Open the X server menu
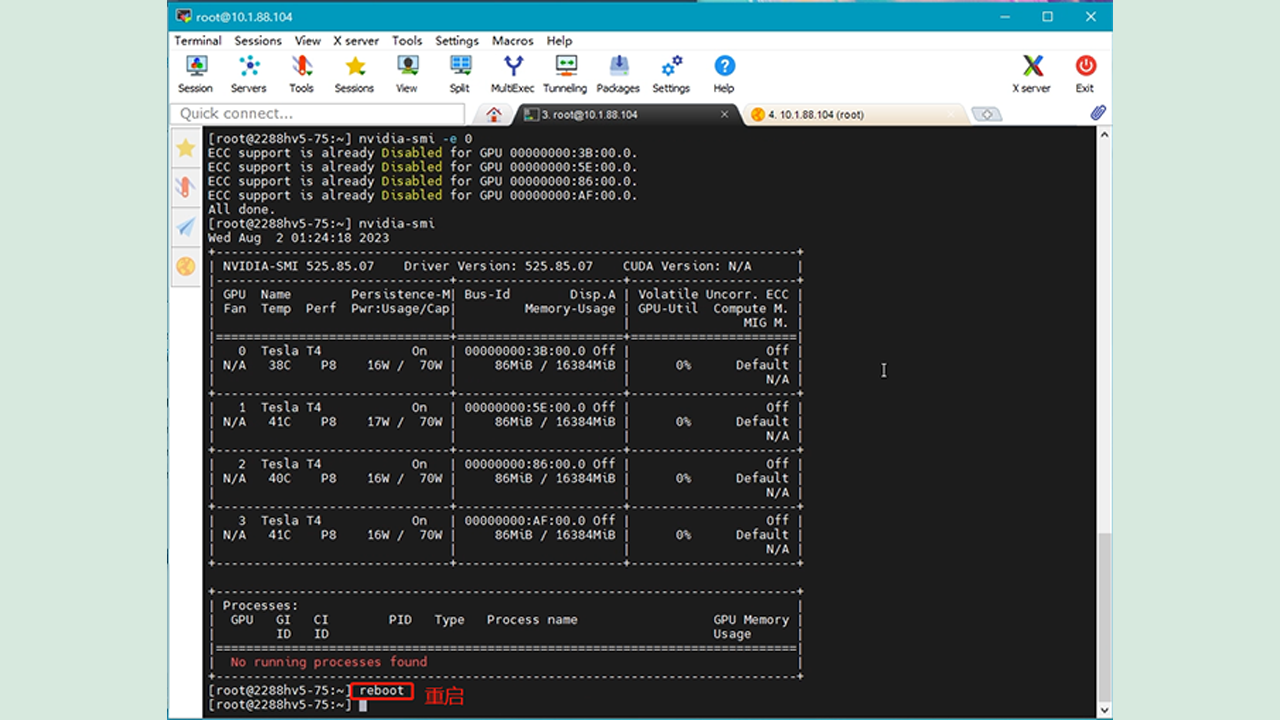The width and height of the screenshot is (1280, 720). point(356,41)
